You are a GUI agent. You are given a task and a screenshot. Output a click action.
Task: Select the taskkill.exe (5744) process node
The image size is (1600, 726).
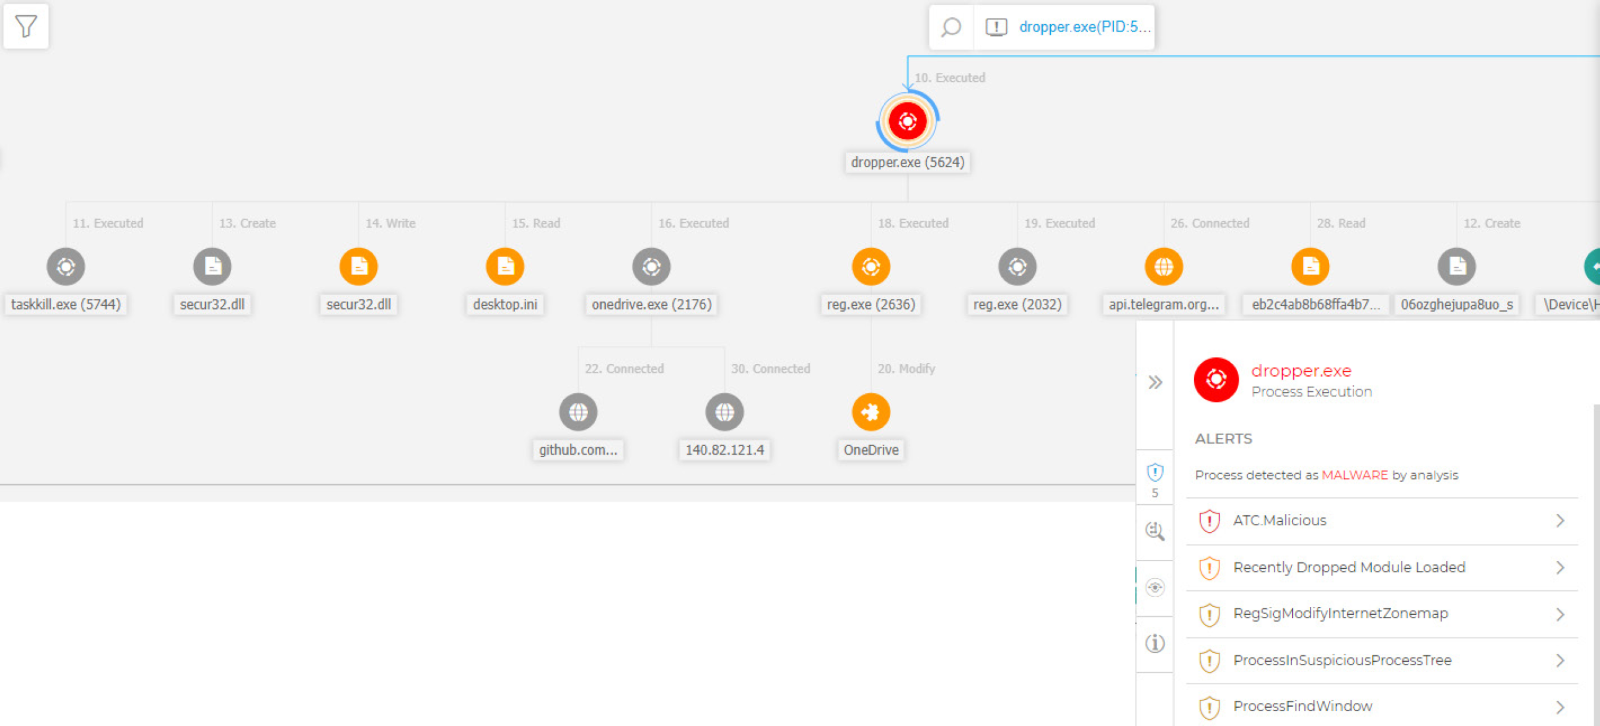66,267
